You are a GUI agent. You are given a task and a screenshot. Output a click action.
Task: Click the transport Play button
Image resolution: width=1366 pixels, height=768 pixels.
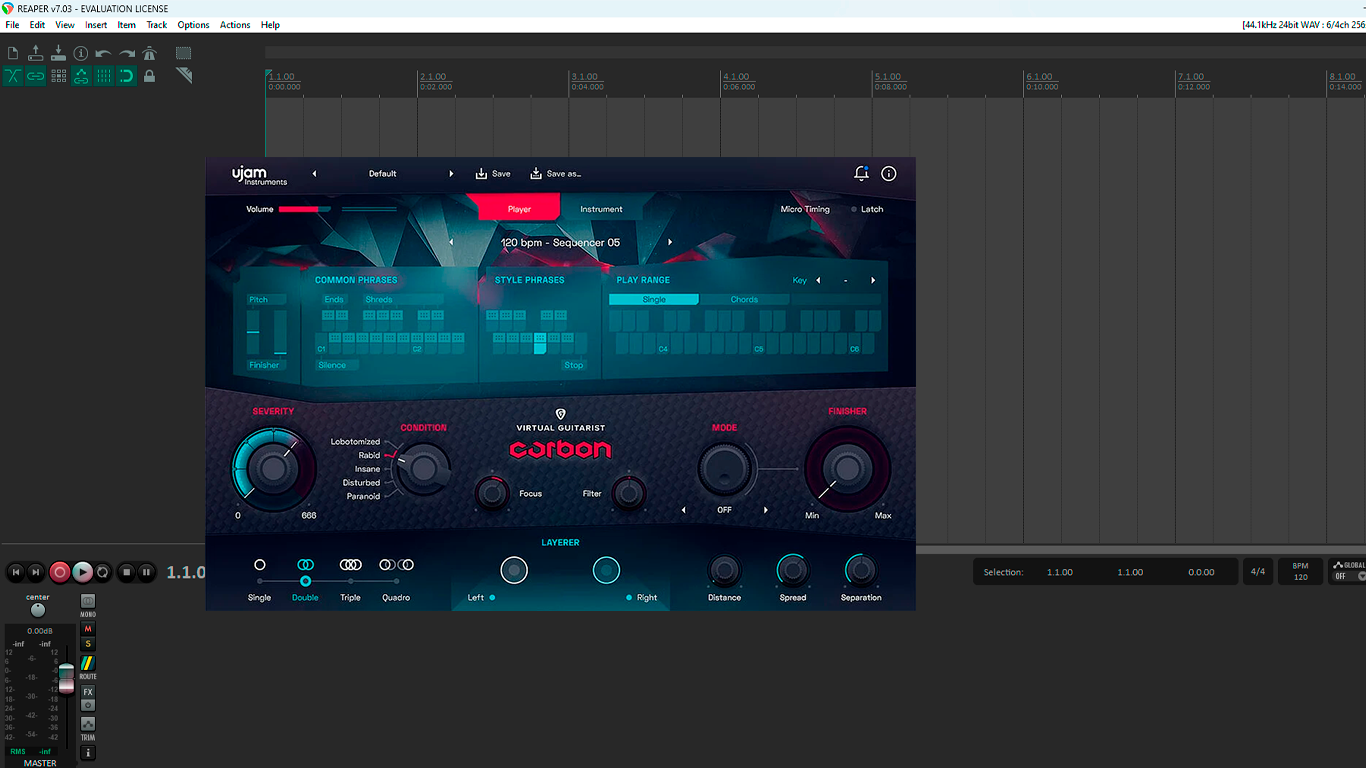coord(83,572)
